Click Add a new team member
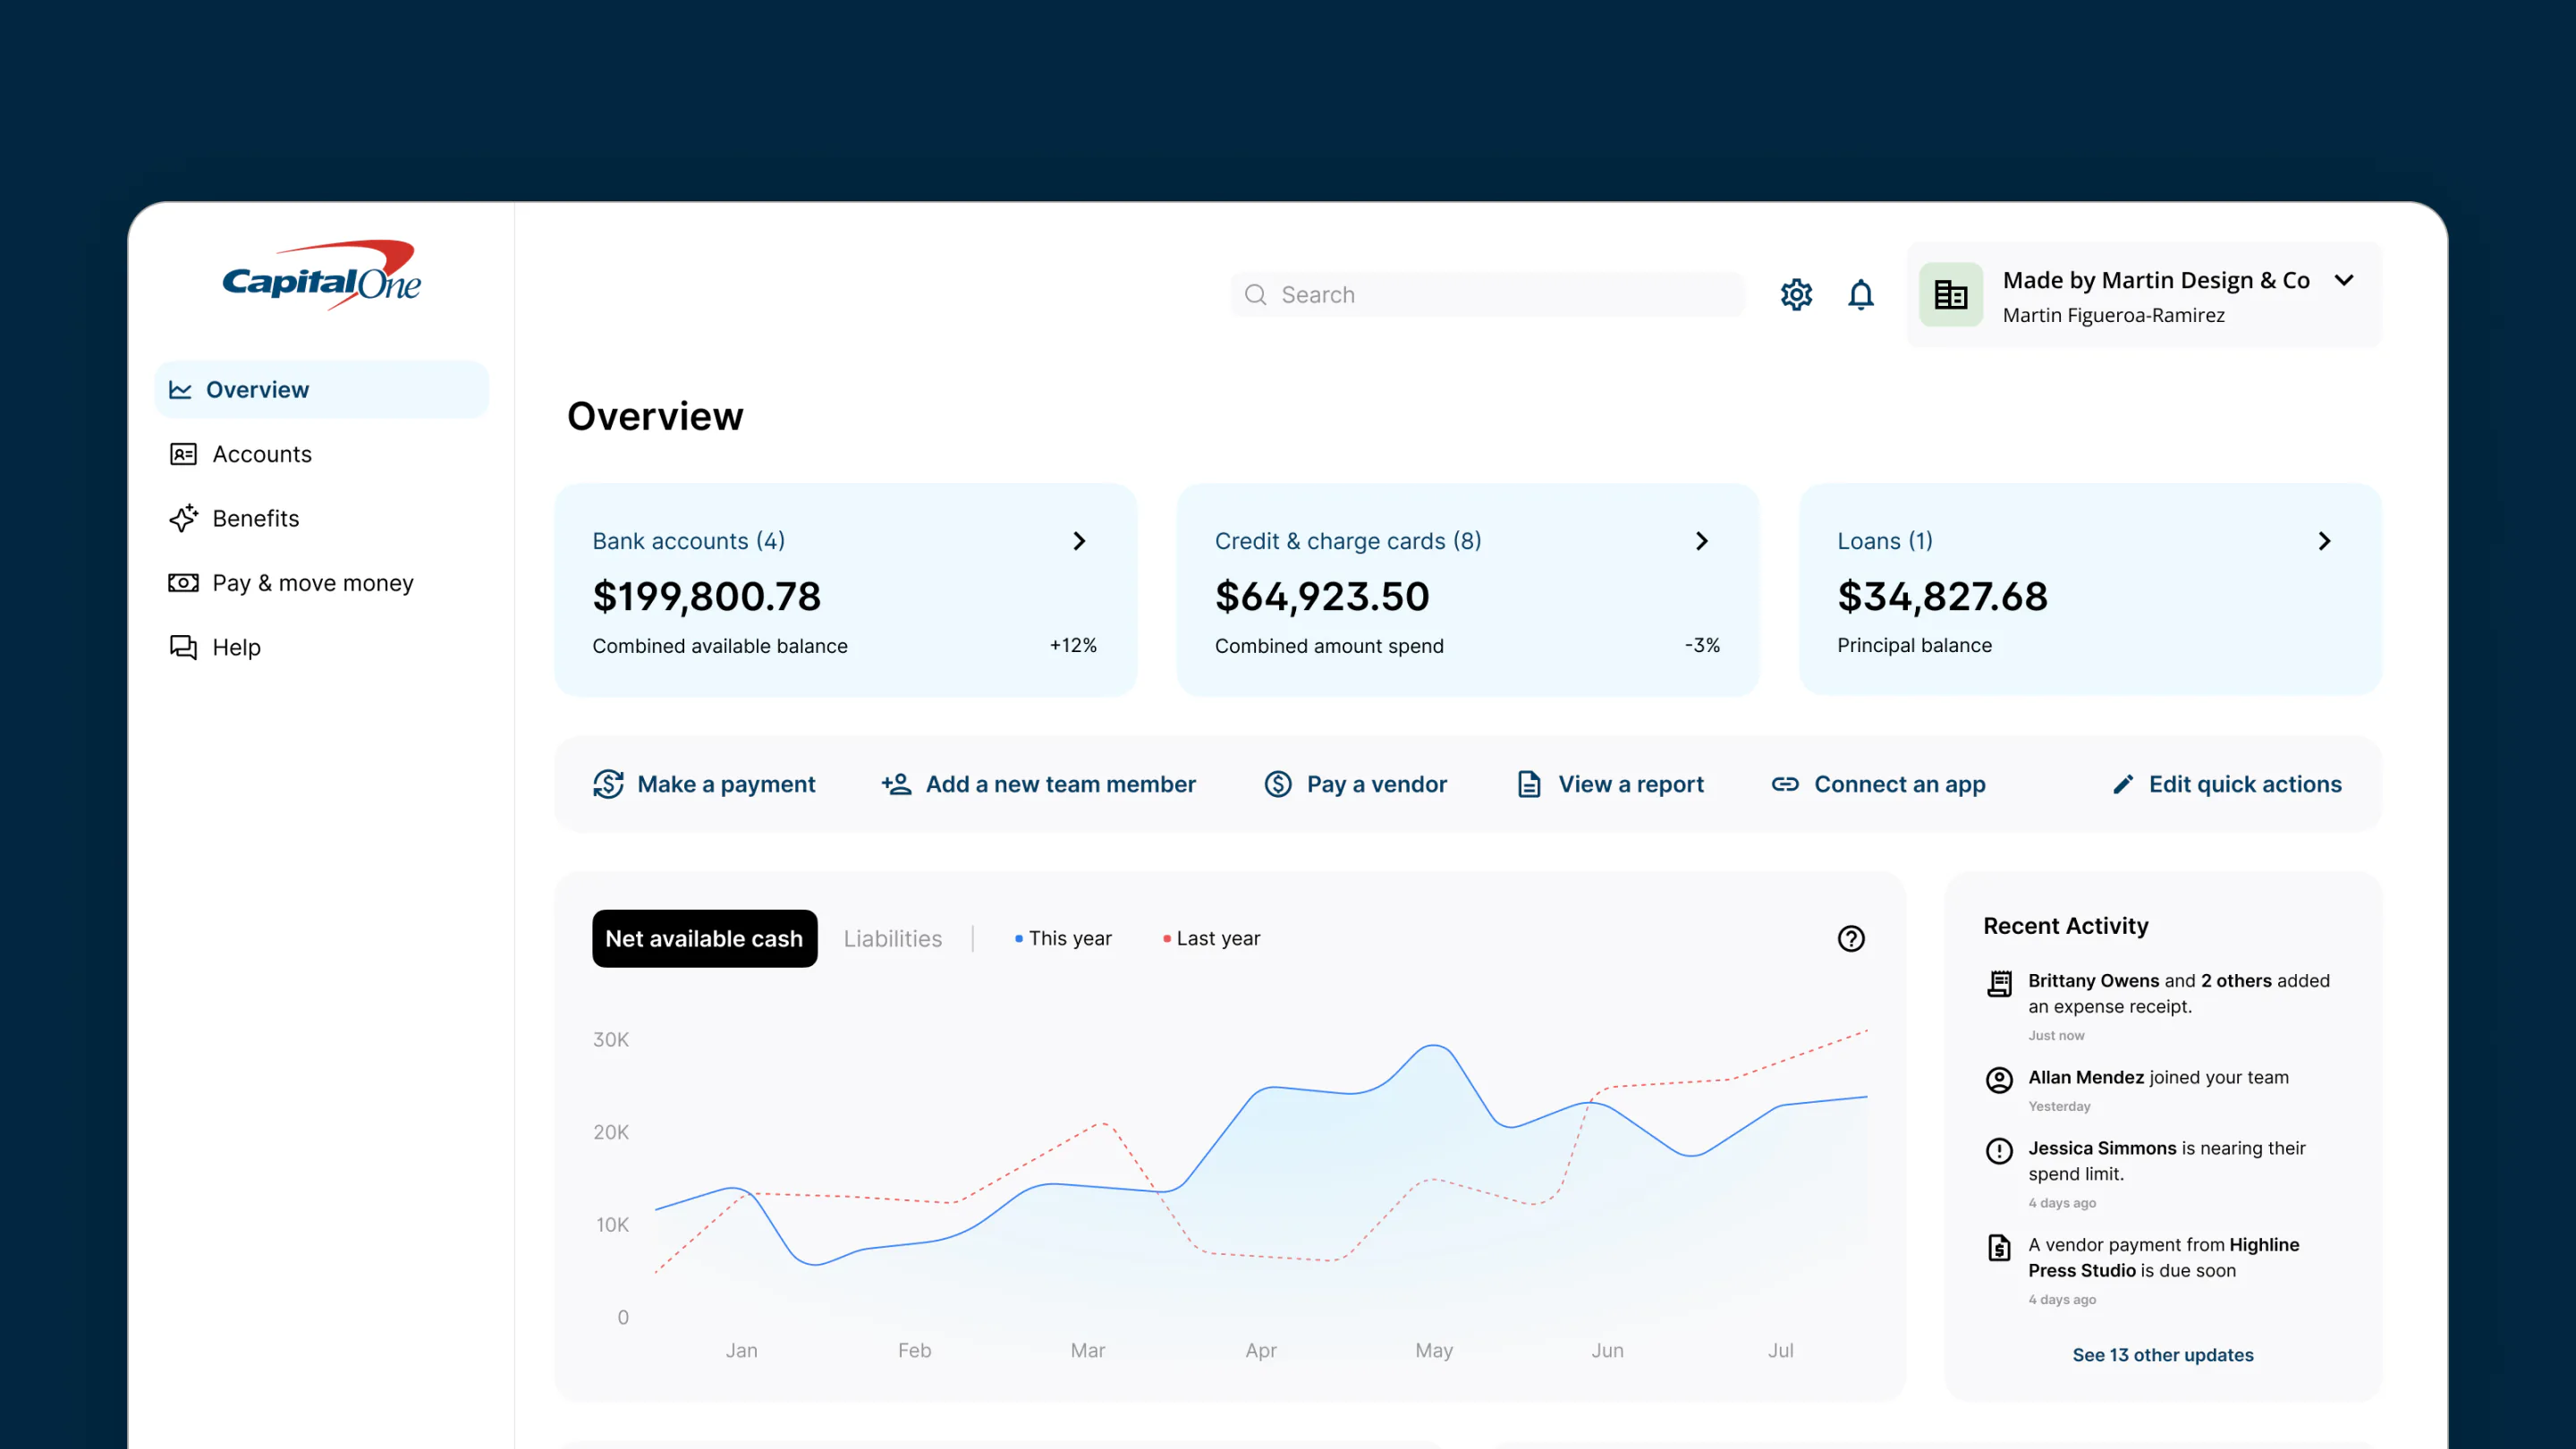This screenshot has height=1449, width=2576. 1038,784
